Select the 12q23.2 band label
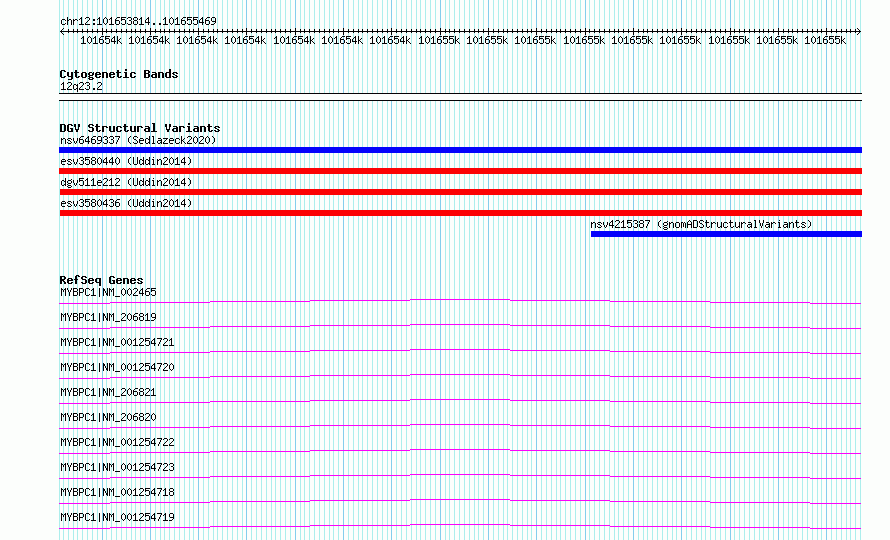 (81, 86)
